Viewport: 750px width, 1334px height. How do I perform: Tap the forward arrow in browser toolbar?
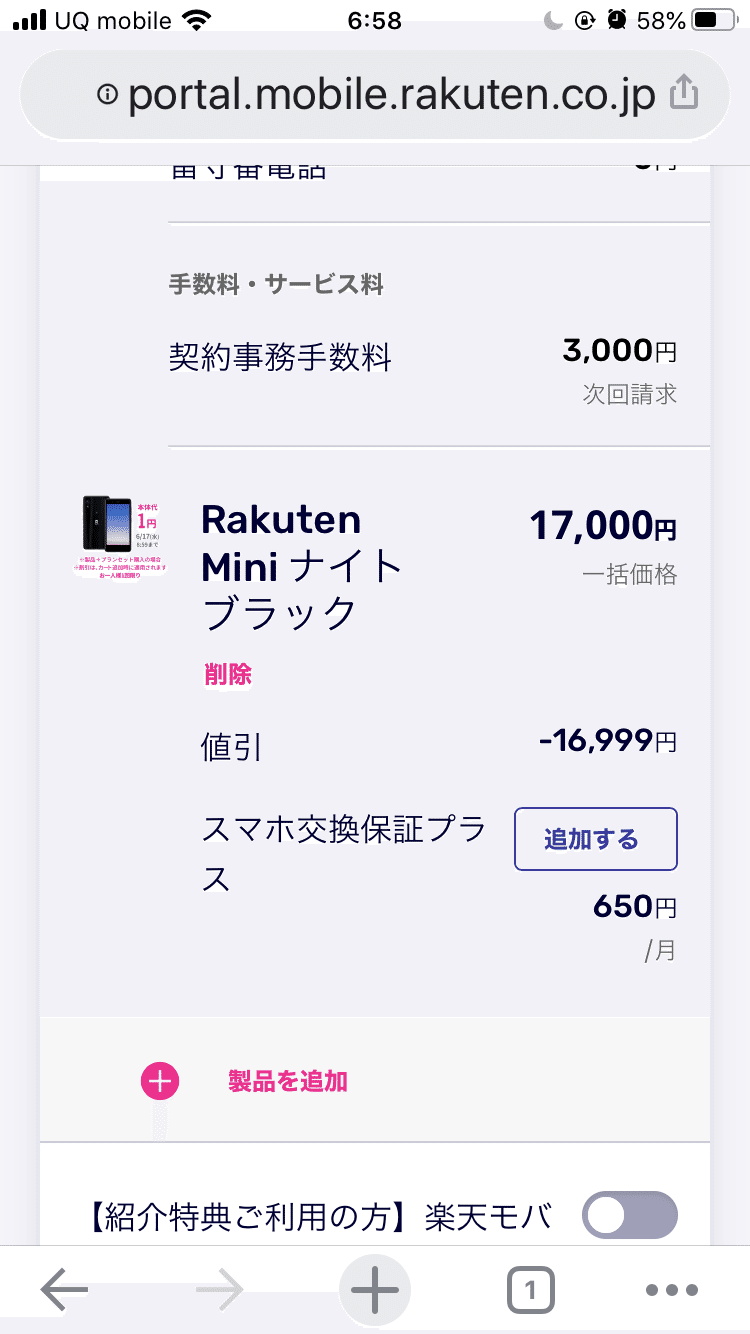[x=220, y=1291]
